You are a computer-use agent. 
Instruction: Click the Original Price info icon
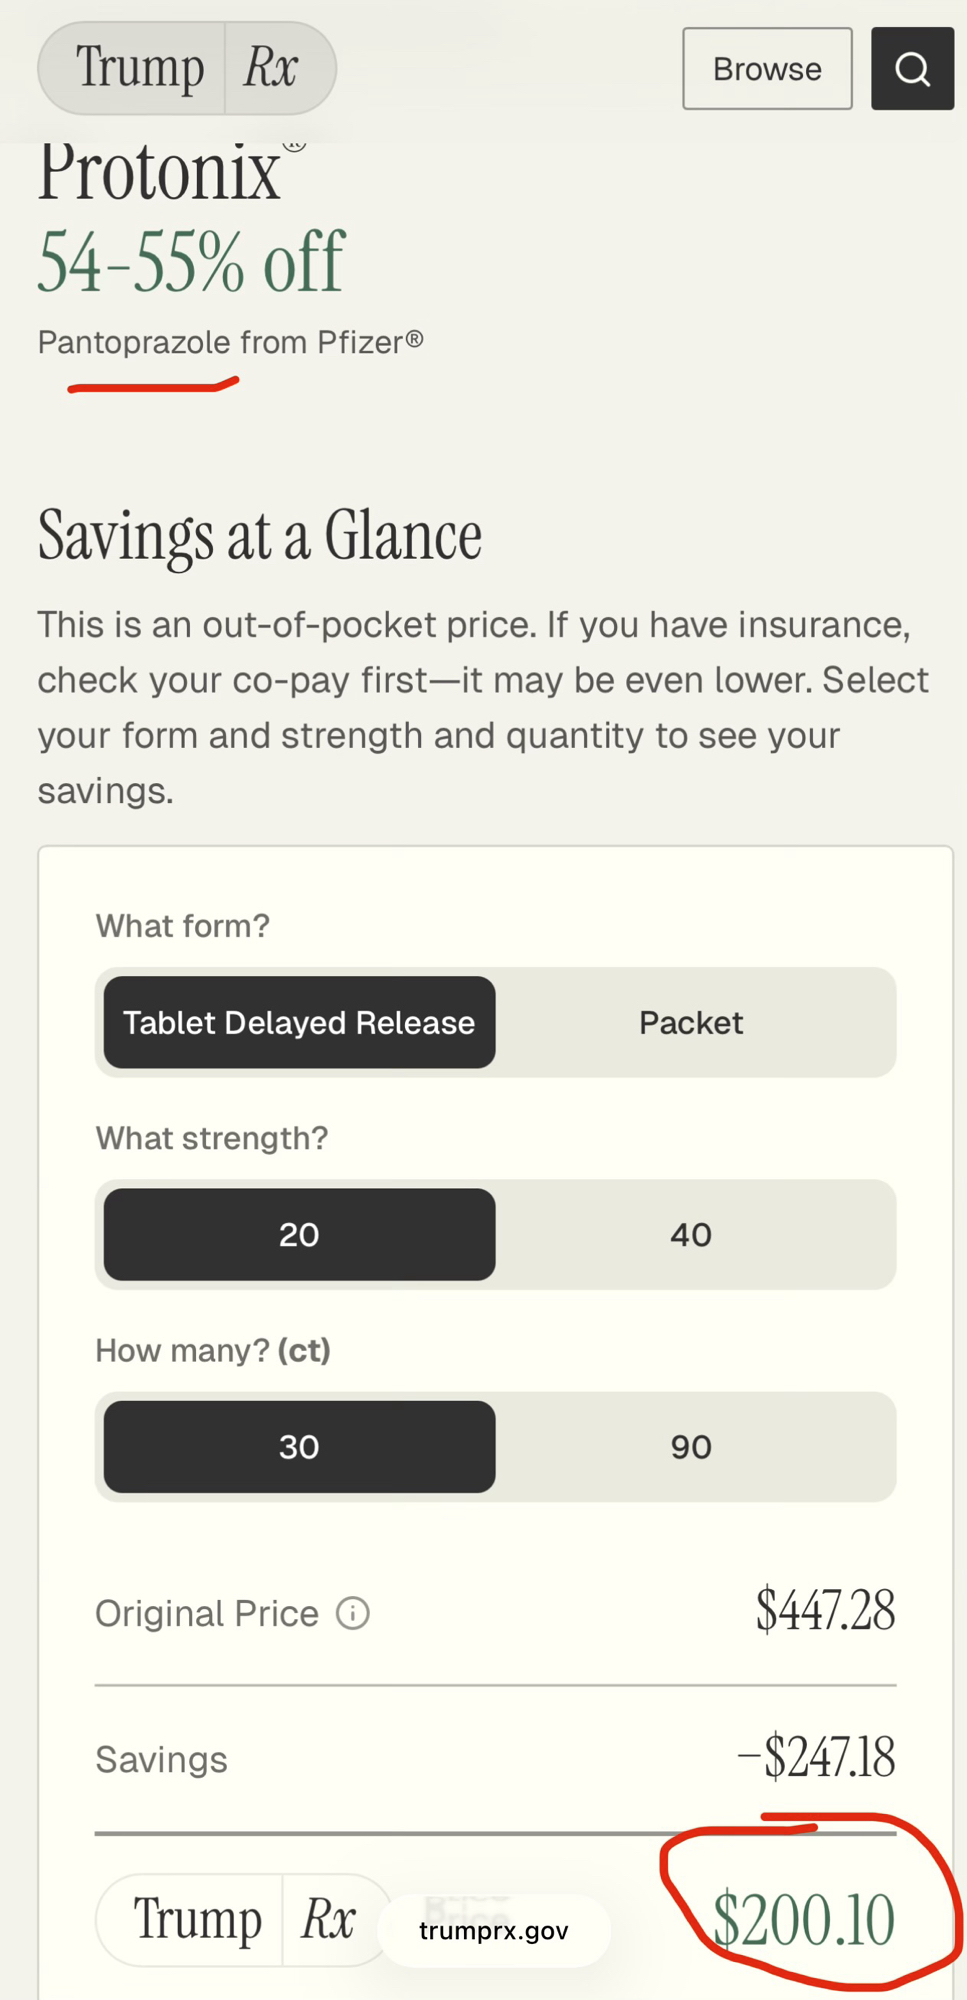tap(353, 1613)
